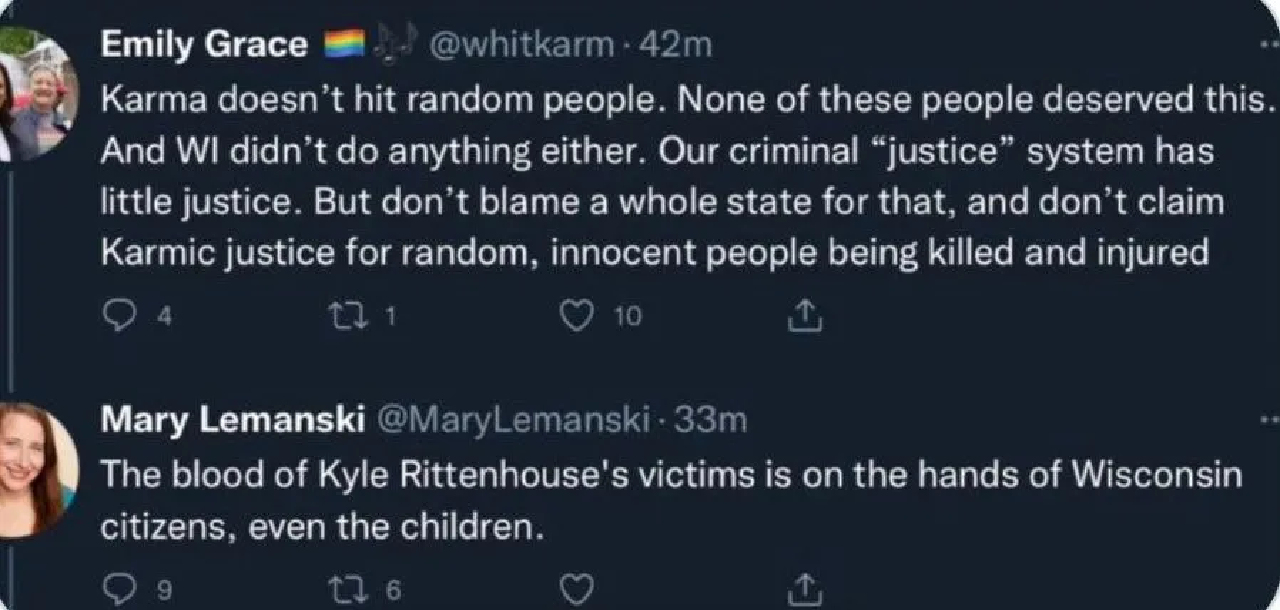Open more options for Mary Lemanski's tweet

[x=1270, y=419]
